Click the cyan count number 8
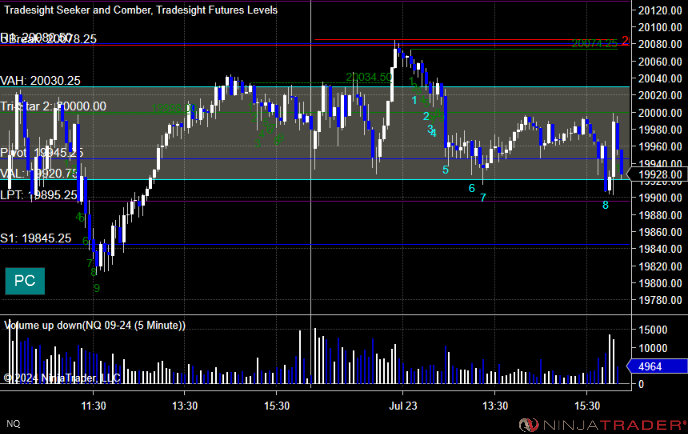The width and height of the screenshot is (688, 434). pos(606,205)
